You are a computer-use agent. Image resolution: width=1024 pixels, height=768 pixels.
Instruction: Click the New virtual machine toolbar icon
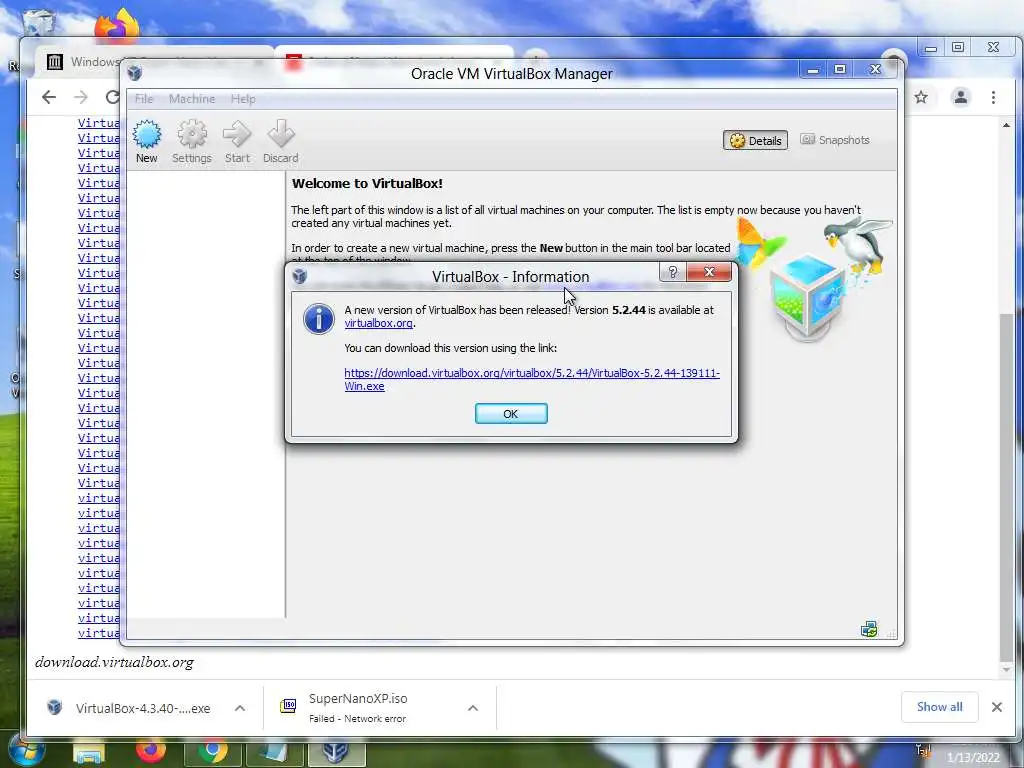click(x=147, y=141)
